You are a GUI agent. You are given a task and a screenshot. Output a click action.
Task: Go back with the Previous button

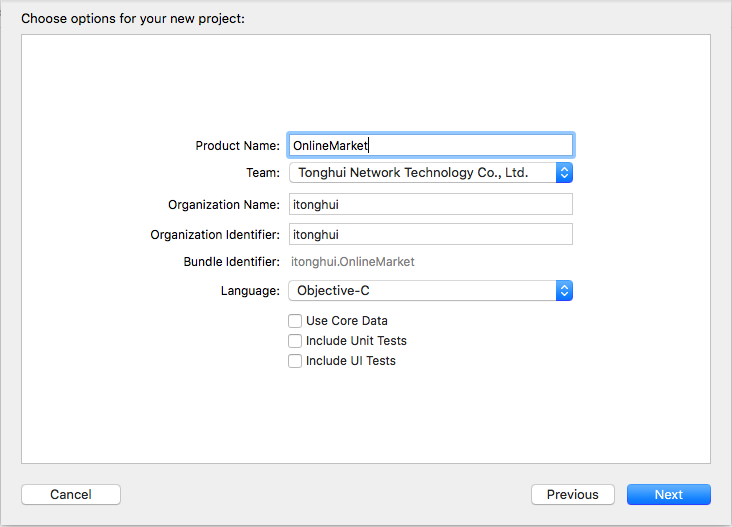pos(572,494)
